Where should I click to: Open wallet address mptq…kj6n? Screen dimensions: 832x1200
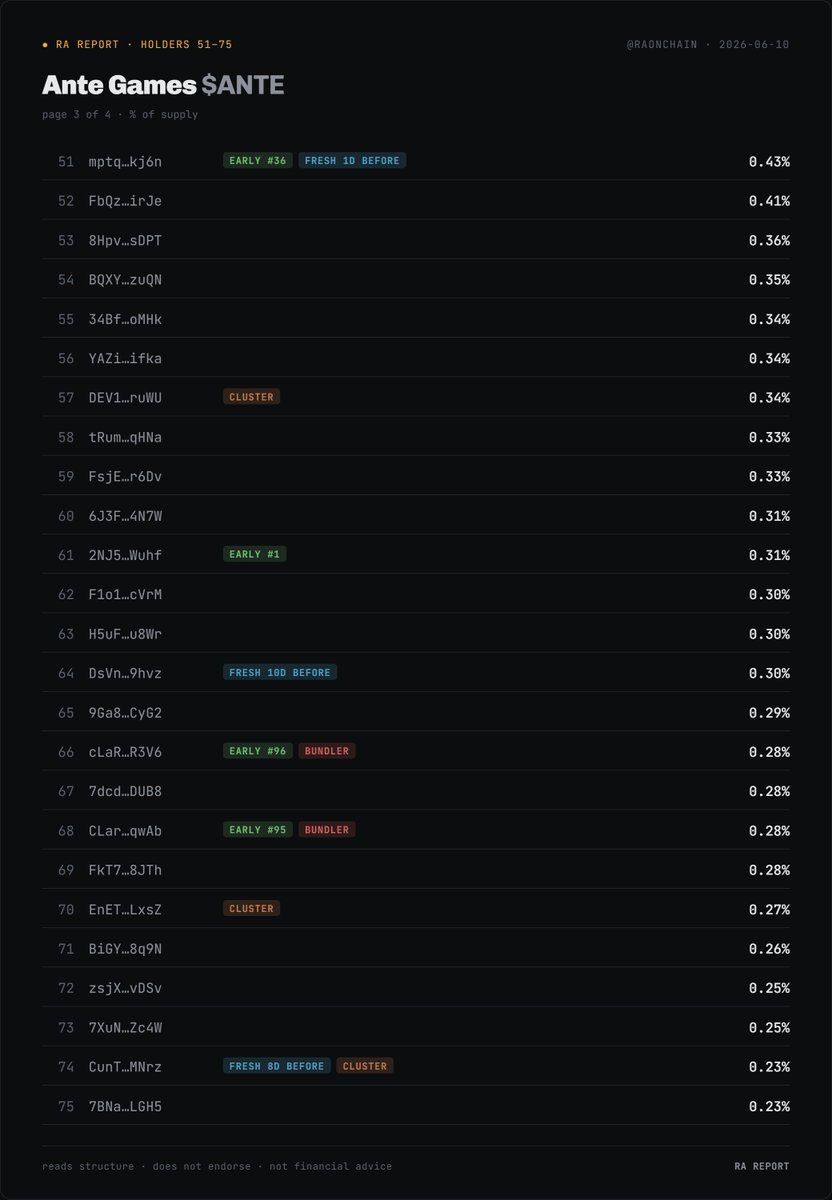(125, 161)
